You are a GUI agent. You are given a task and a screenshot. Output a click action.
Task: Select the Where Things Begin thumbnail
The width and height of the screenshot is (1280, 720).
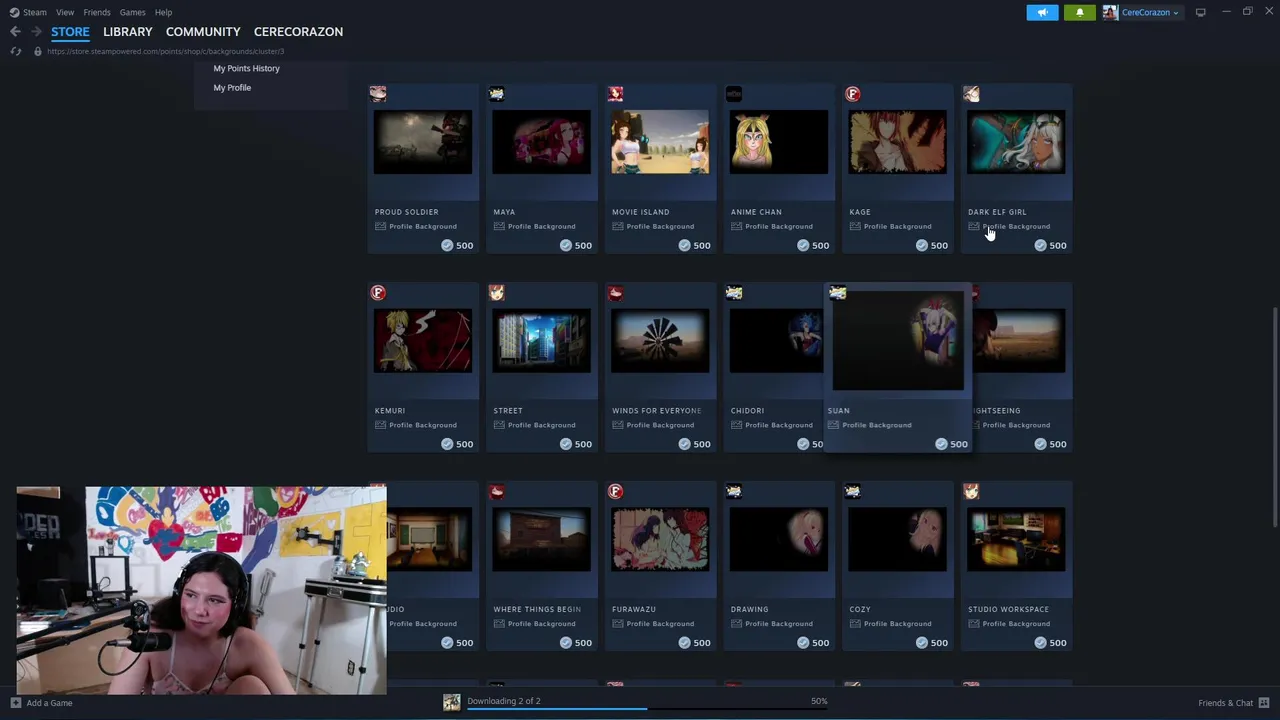coord(541,540)
